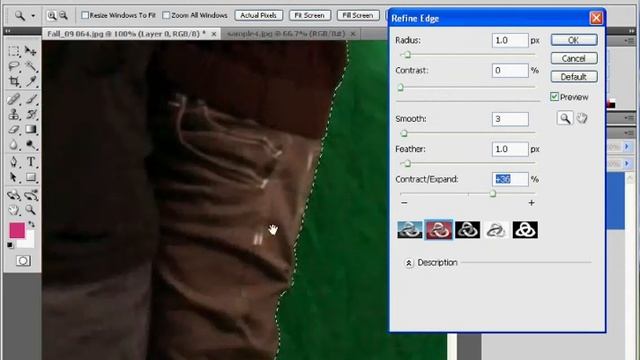Image resolution: width=640 pixels, height=360 pixels.
Task: Click the Feather value field
Action: [x=510, y=149]
